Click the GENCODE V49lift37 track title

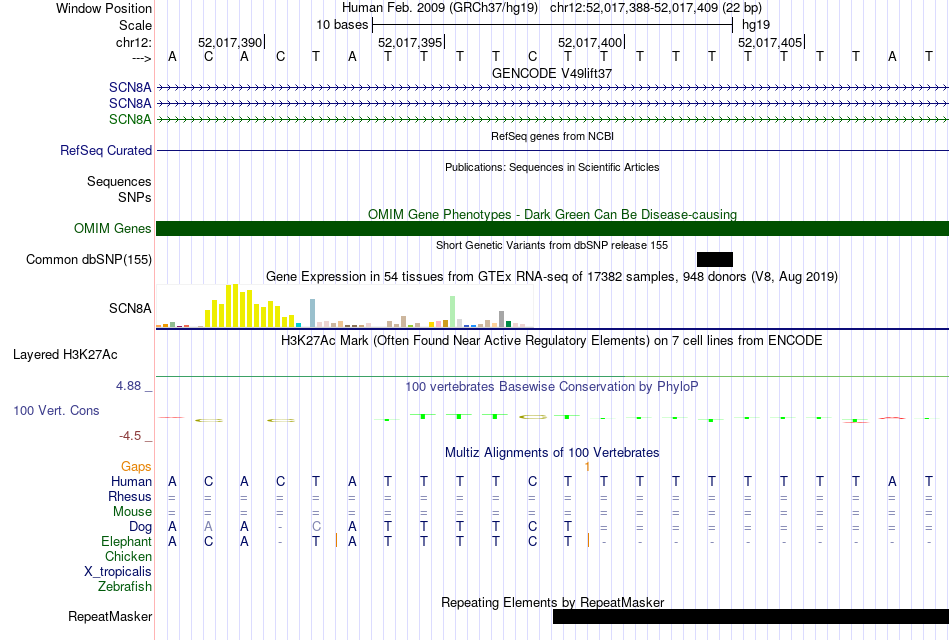[552, 73]
